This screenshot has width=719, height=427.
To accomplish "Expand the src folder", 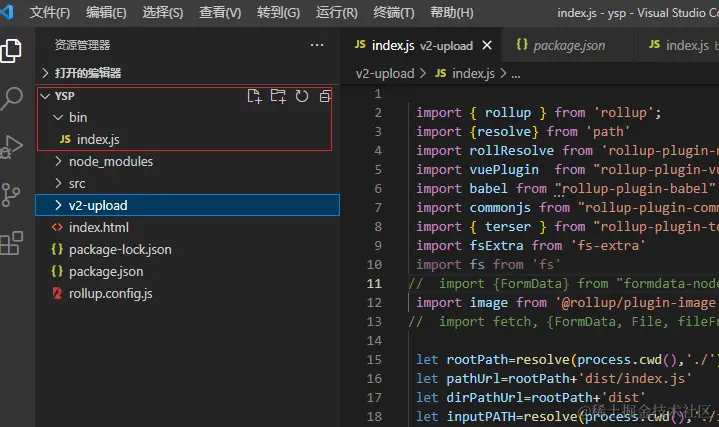I will (x=77, y=183).
